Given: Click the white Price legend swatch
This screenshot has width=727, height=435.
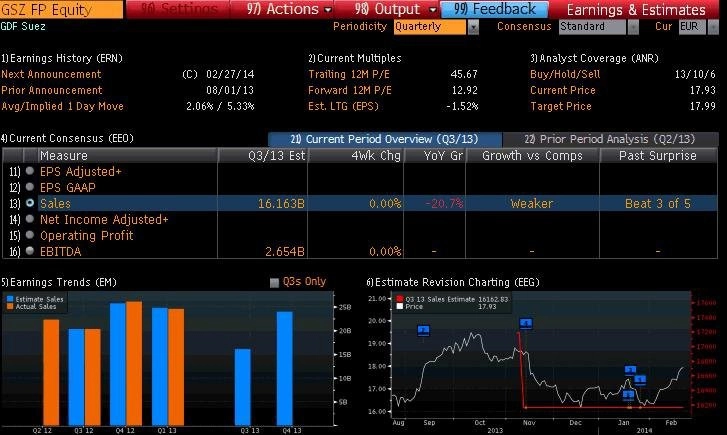Looking at the screenshot, I should (400, 307).
